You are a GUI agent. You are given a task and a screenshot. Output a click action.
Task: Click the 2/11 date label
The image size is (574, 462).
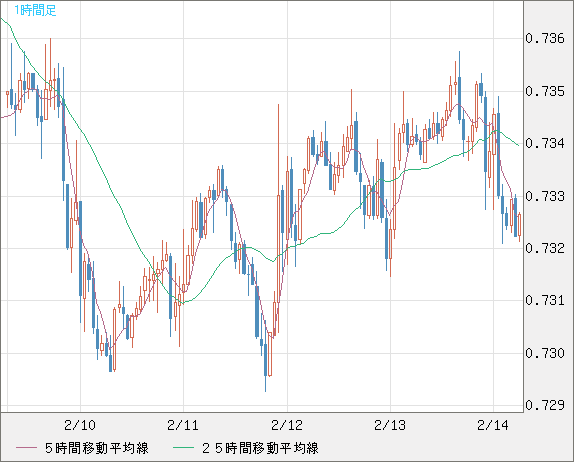pos(183,425)
